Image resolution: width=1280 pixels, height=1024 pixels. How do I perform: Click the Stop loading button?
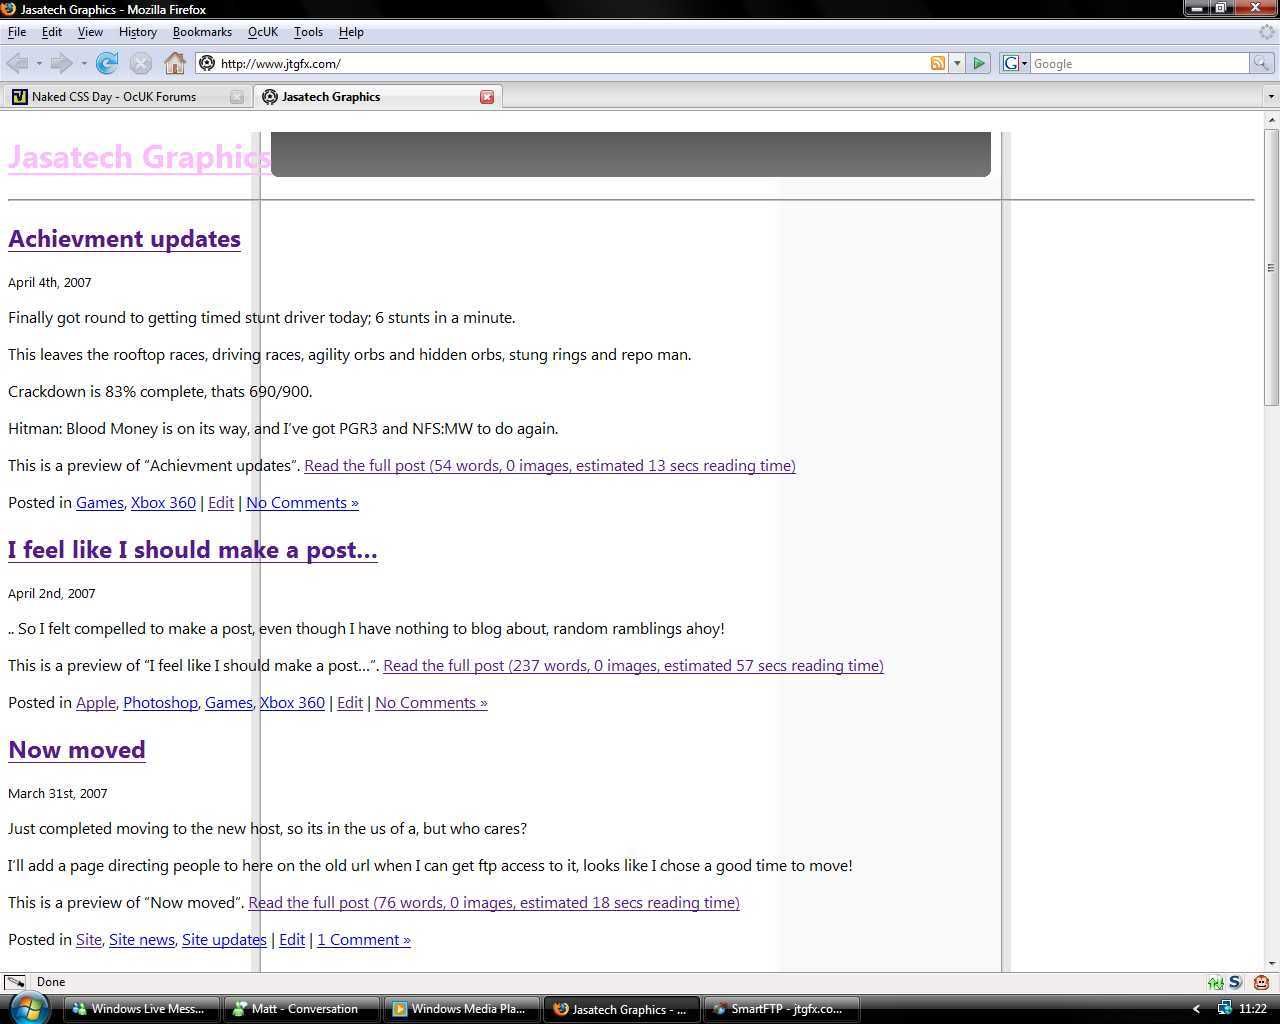(141, 63)
